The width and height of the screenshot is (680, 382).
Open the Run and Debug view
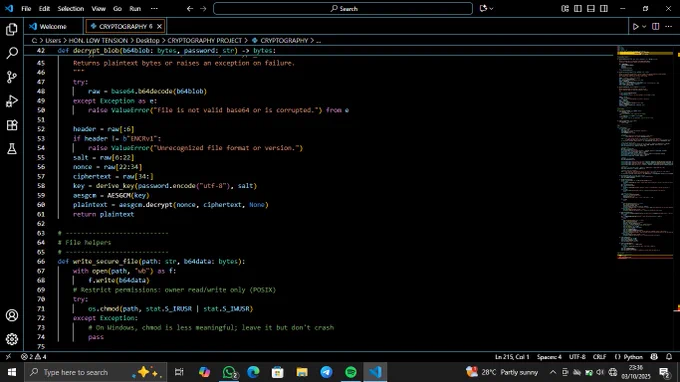[12, 101]
